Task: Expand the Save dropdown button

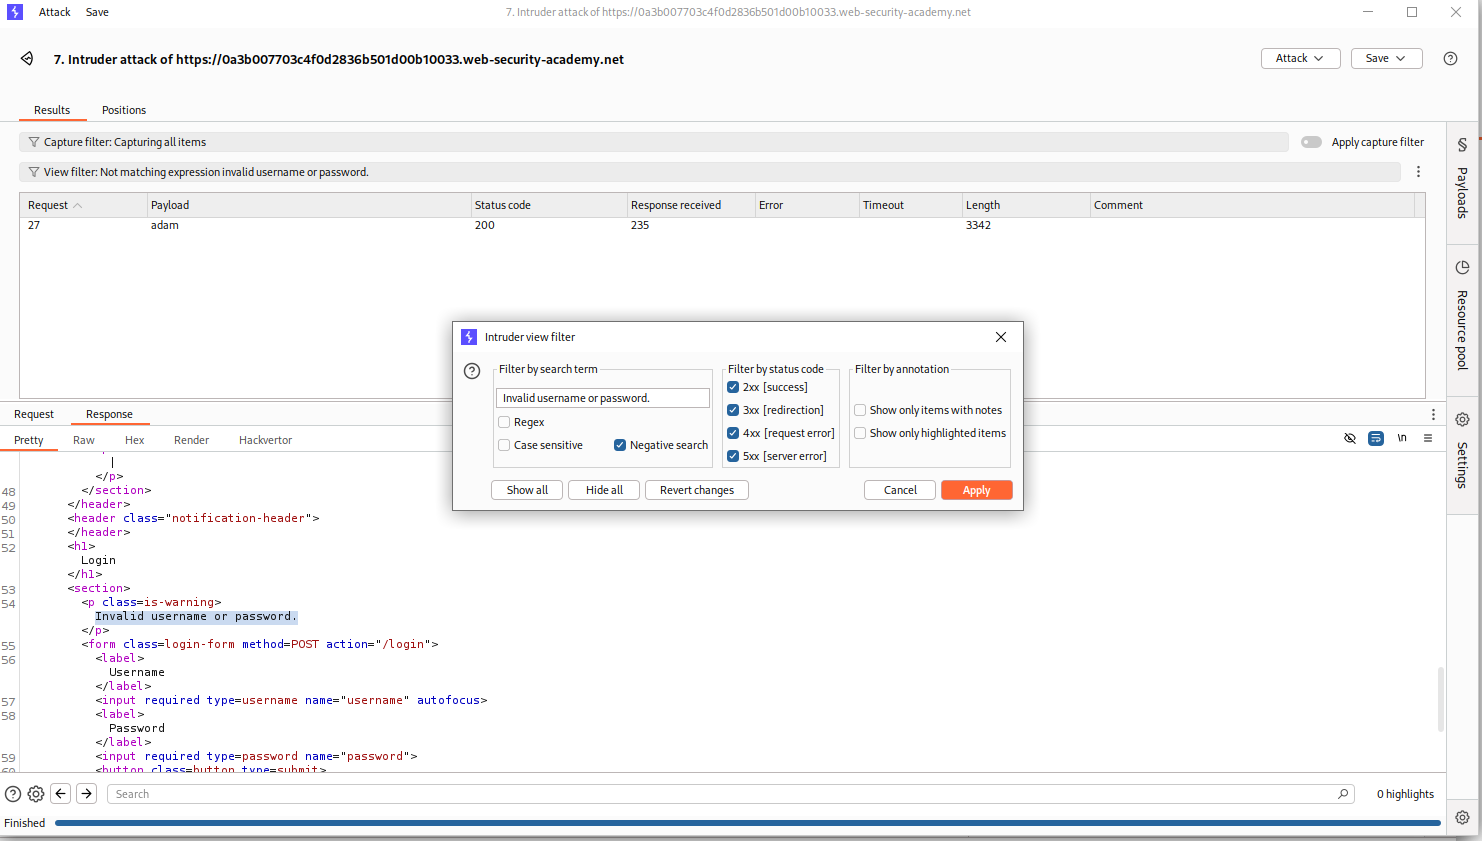Action: 1385,59
